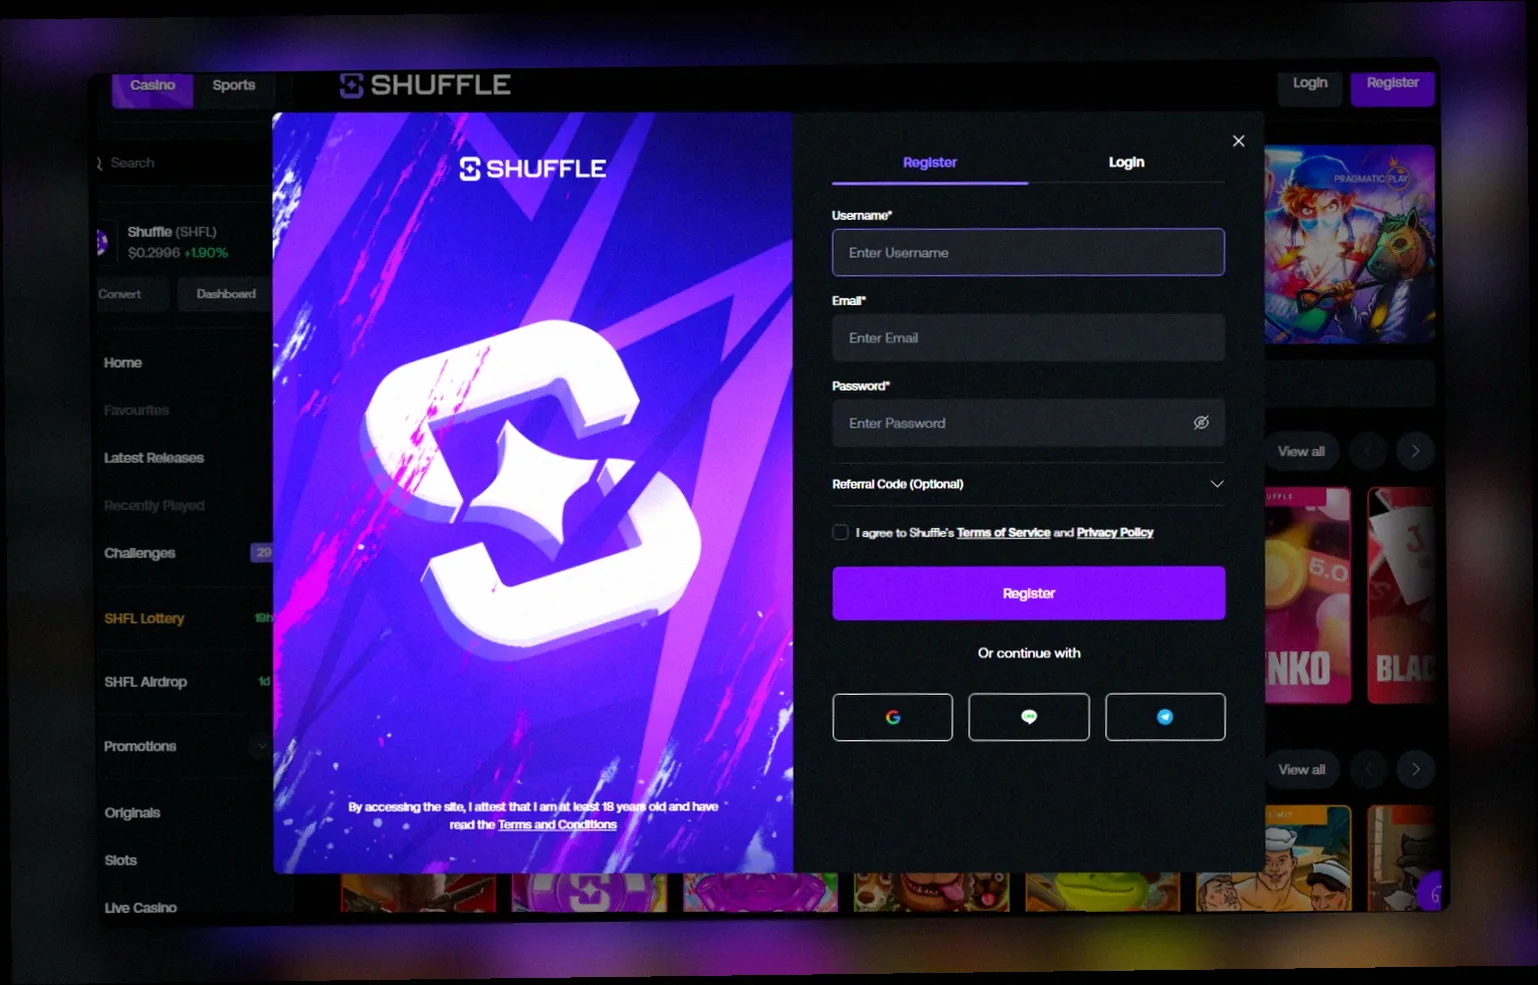Open the Terms and Conditions link
The width and height of the screenshot is (1538, 985).
pyautogui.click(x=557, y=825)
